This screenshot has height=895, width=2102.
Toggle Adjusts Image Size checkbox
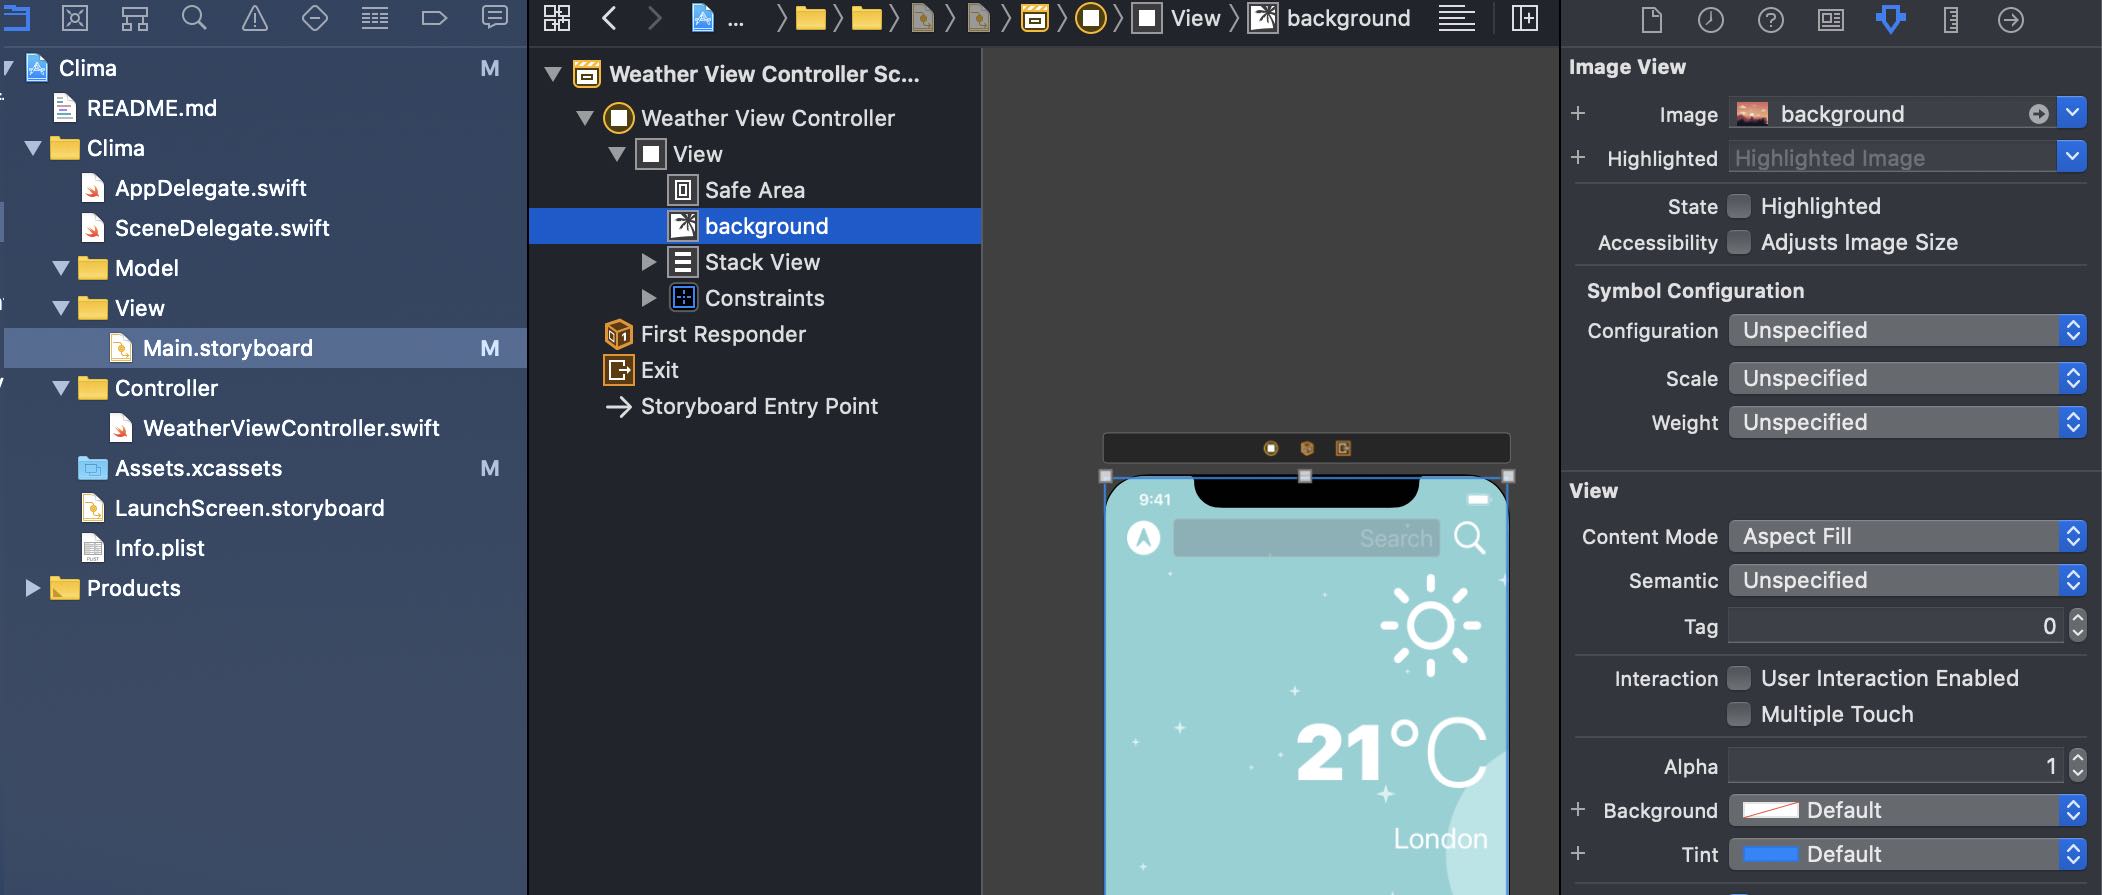click(x=1740, y=242)
